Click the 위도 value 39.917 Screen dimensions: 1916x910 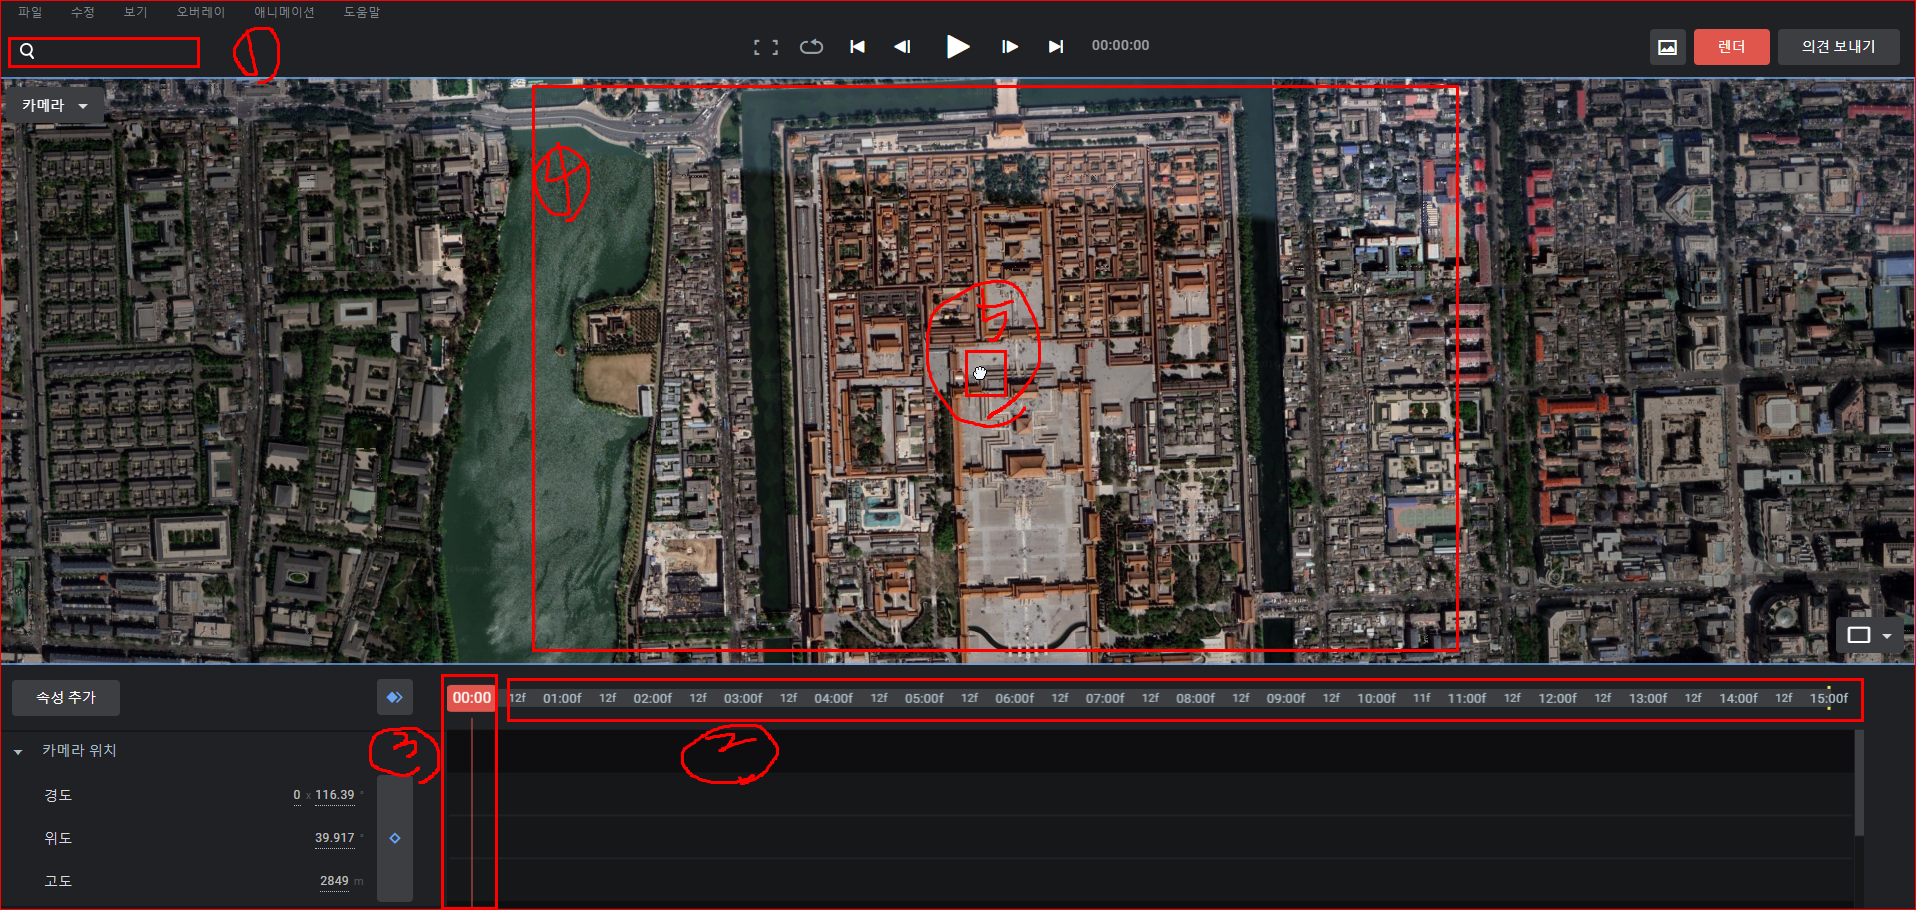(335, 838)
